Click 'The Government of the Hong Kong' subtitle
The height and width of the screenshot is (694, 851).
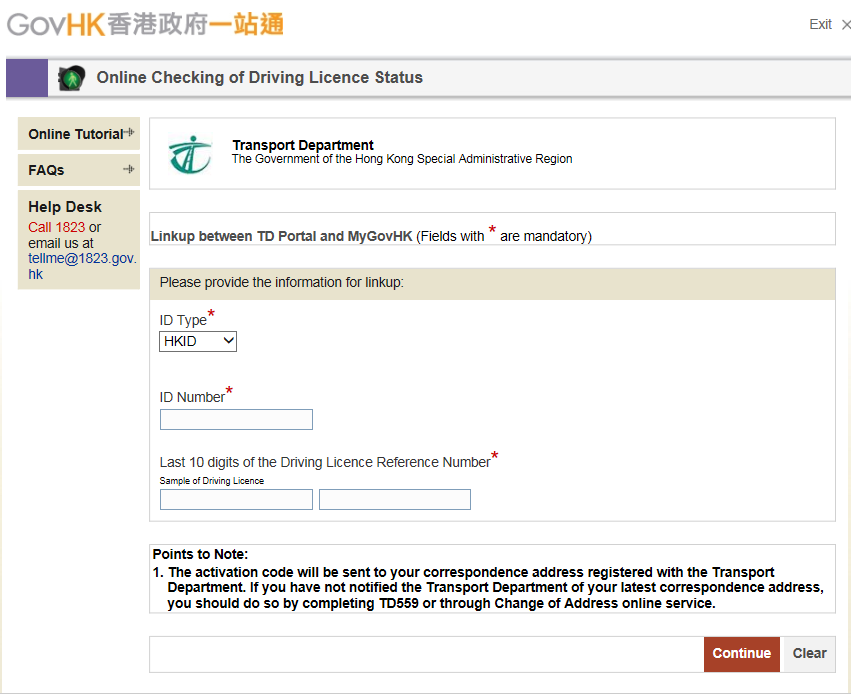click(402, 159)
